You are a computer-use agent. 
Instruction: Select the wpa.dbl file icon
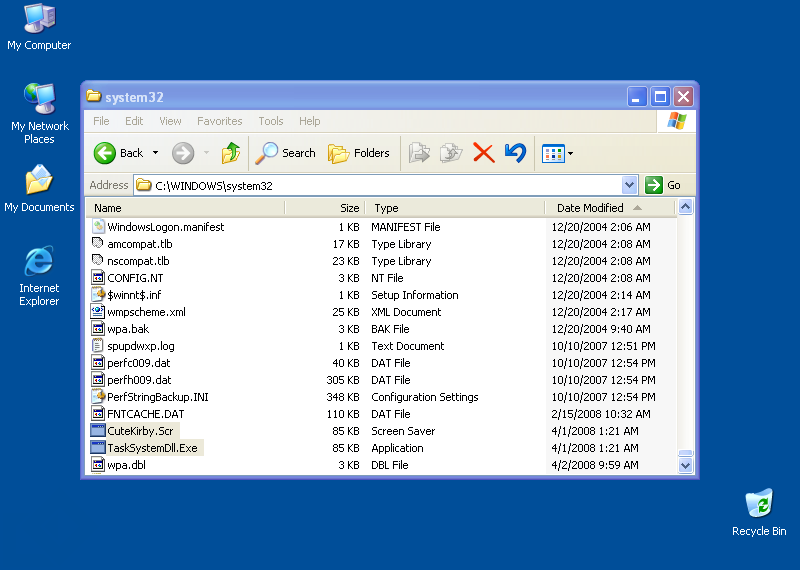click(98, 464)
